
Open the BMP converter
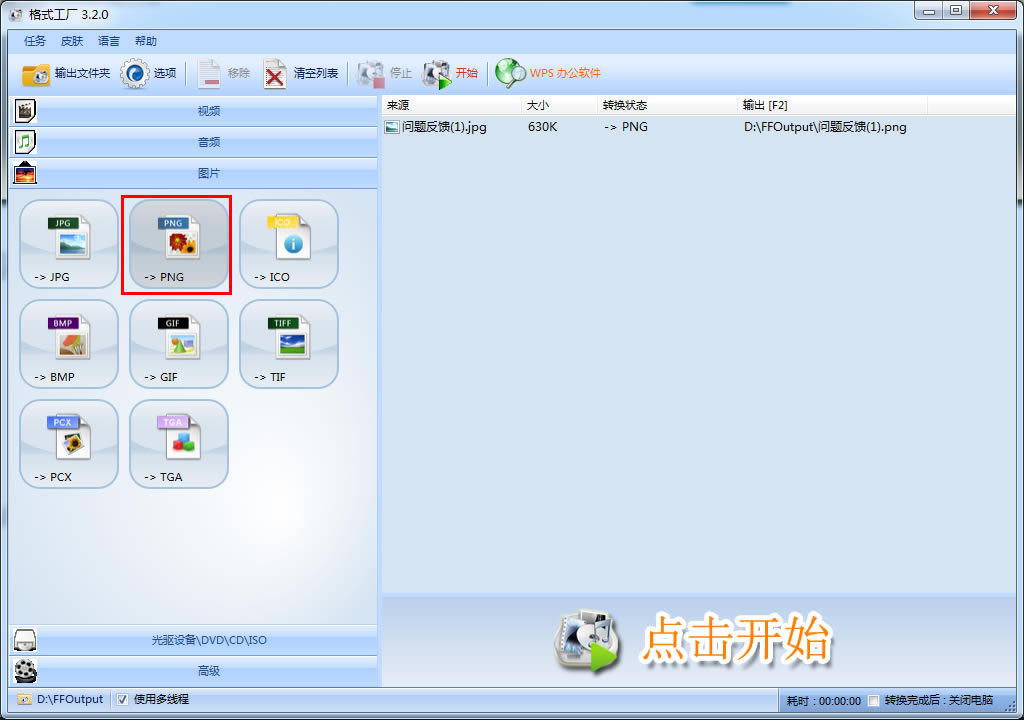(68, 344)
